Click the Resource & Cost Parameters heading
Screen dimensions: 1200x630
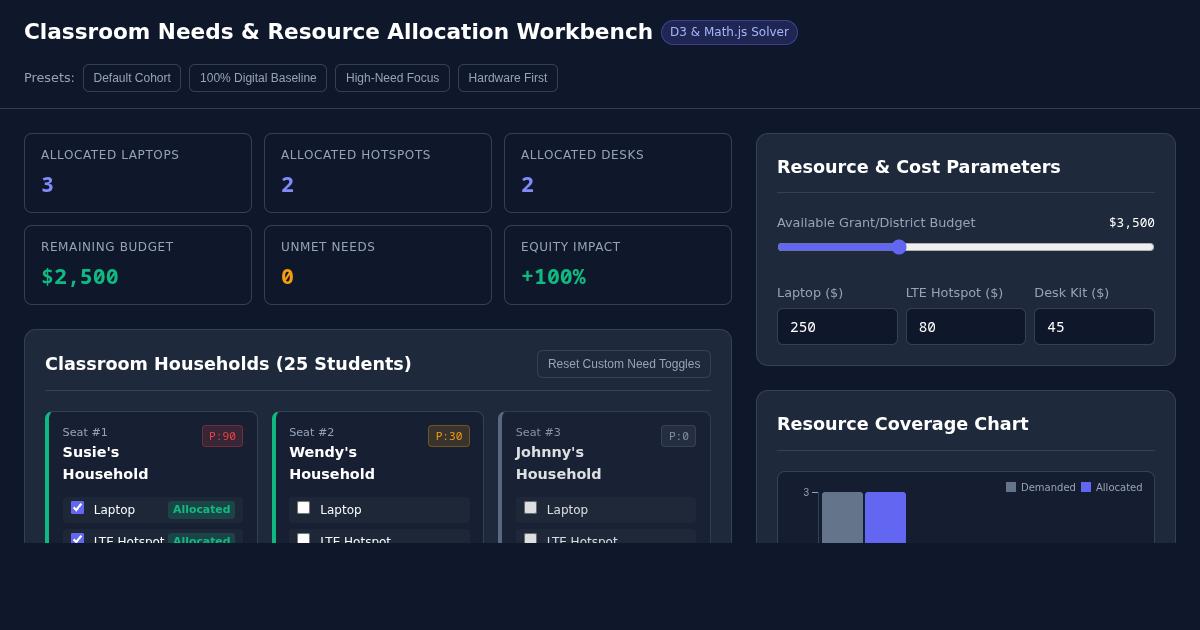click(918, 167)
